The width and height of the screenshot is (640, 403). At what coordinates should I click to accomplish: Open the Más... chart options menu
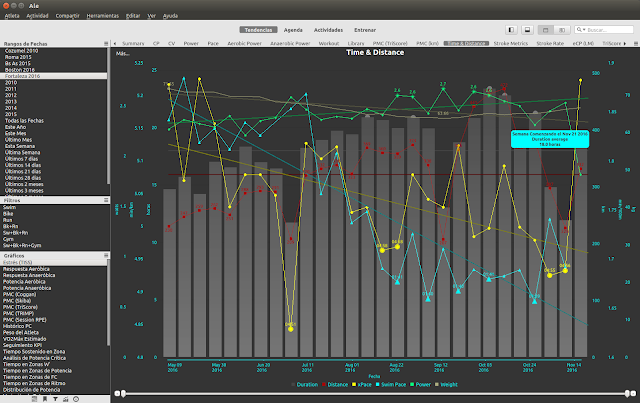click(122, 53)
